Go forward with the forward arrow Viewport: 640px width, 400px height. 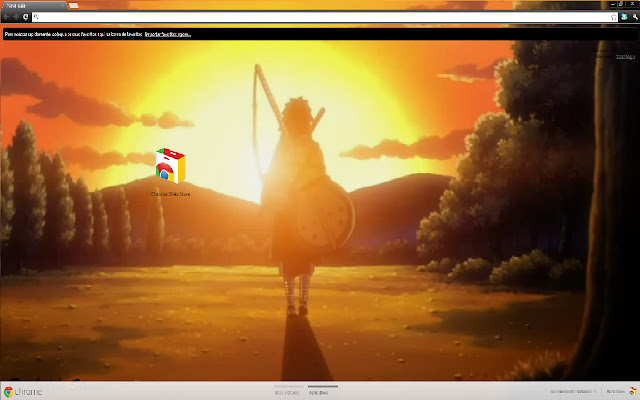[x=16, y=17]
